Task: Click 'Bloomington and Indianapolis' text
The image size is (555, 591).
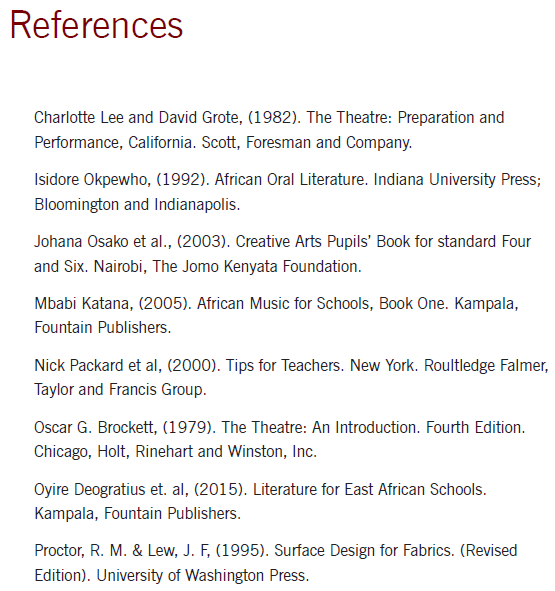Action: click(136, 205)
